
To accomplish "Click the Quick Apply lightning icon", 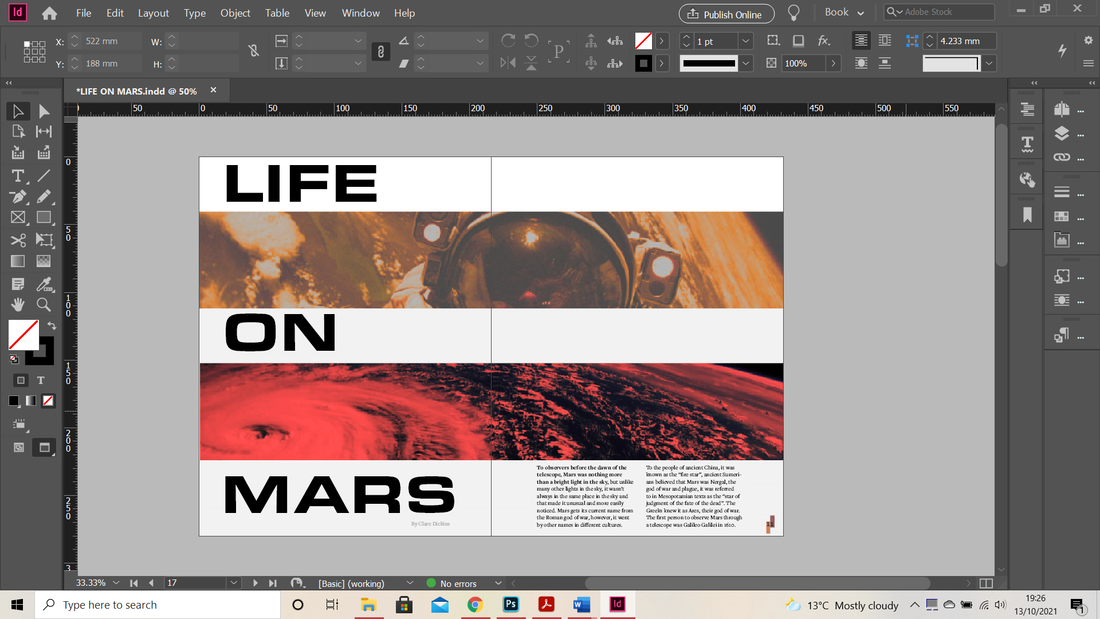I will pyautogui.click(x=1062, y=50).
